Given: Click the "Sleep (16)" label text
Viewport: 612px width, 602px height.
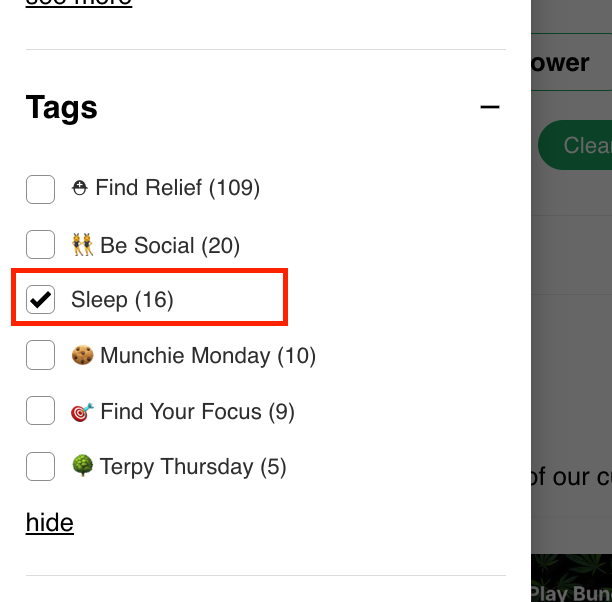Looking at the screenshot, I should click(x=122, y=299).
